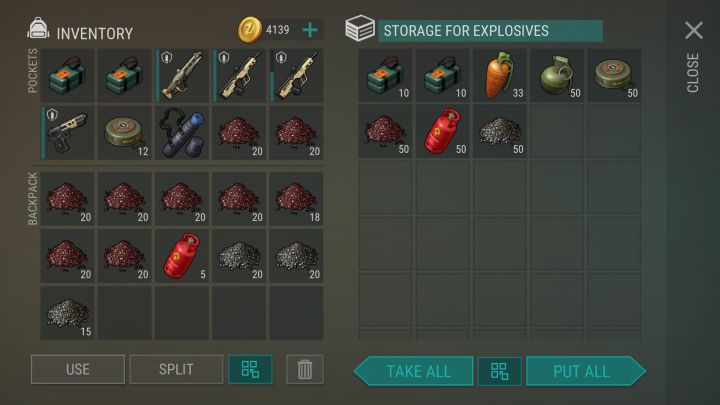Select the frag grenade stack in storage
This screenshot has height=405, width=720.
(557, 75)
